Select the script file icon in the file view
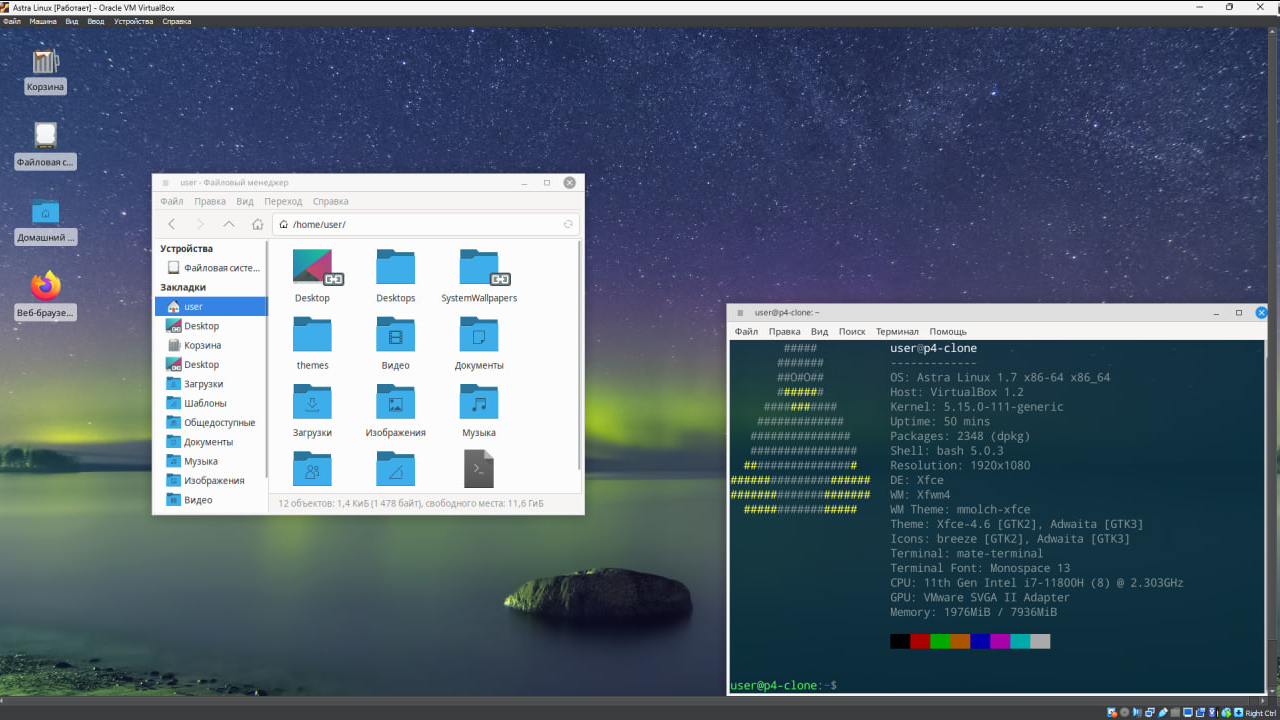1280x720 pixels. click(x=479, y=469)
